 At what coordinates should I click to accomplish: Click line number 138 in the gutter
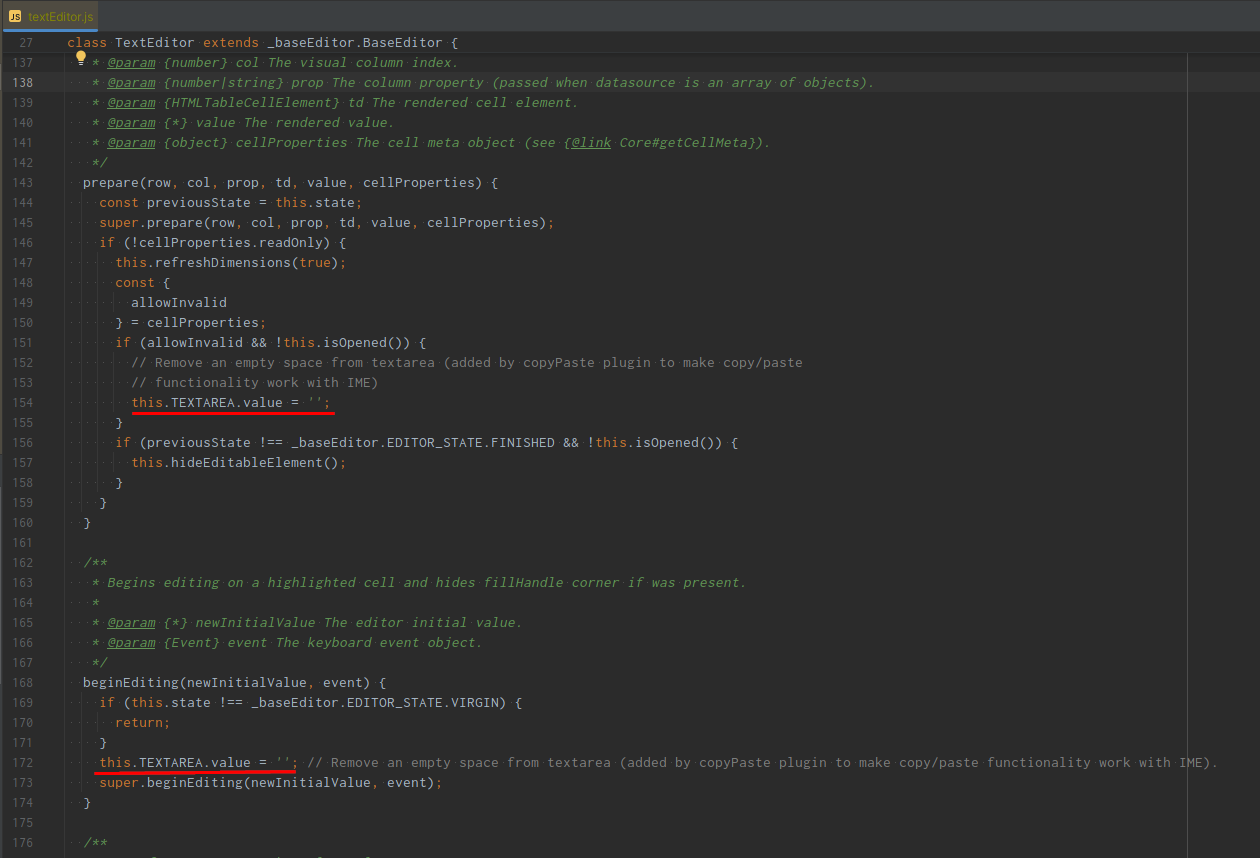pyautogui.click(x=22, y=82)
